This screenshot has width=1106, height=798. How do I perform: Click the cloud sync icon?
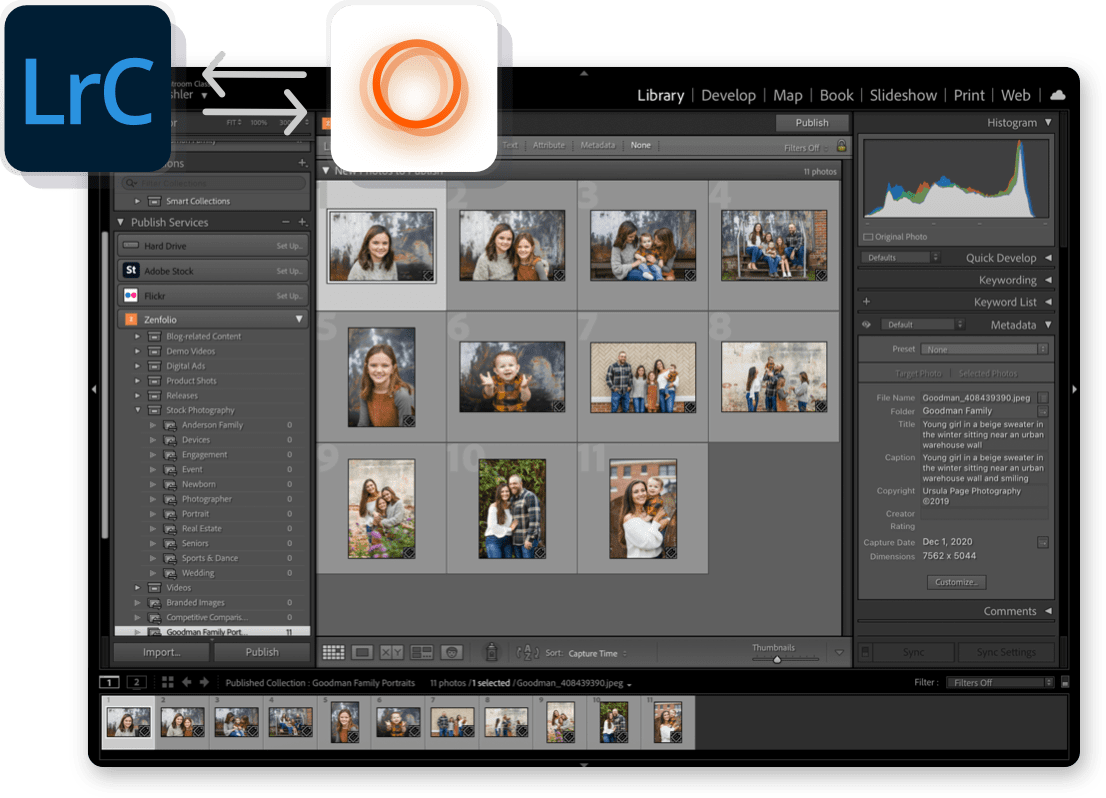coord(1057,95)
